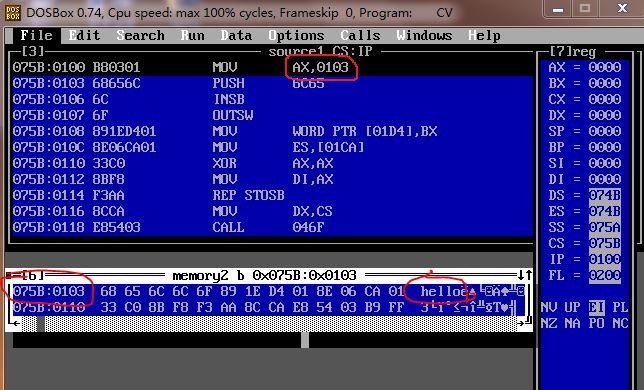Toggle the PL sign flag
Viewport: 644px width, 390px height.
[x=621, y=307]
